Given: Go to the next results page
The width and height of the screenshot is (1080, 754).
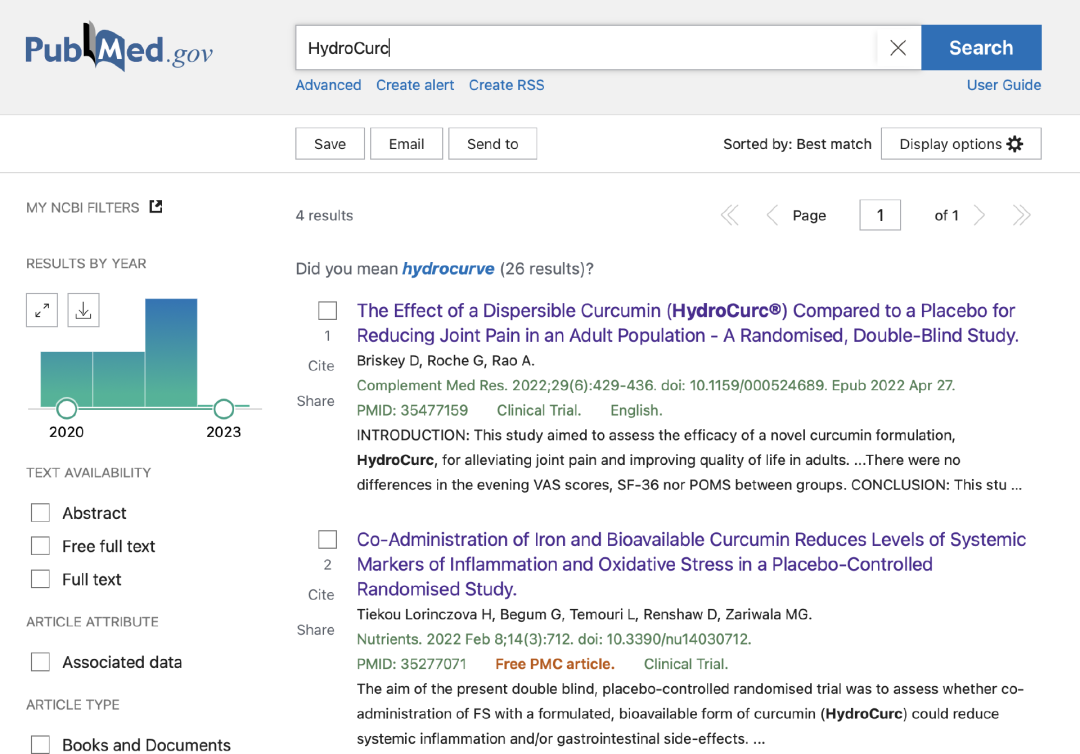Looking at the screenshot, I should click(x=979, y=216).
